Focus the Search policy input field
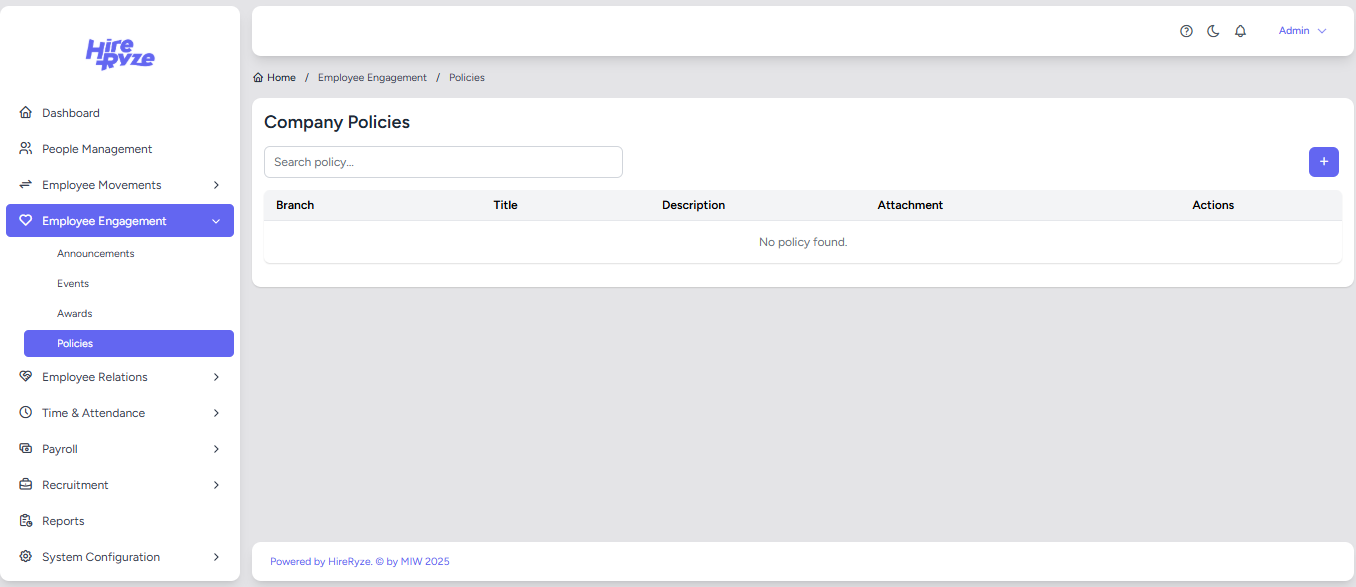Screen dimensions: 1356x587 point(443,162)
